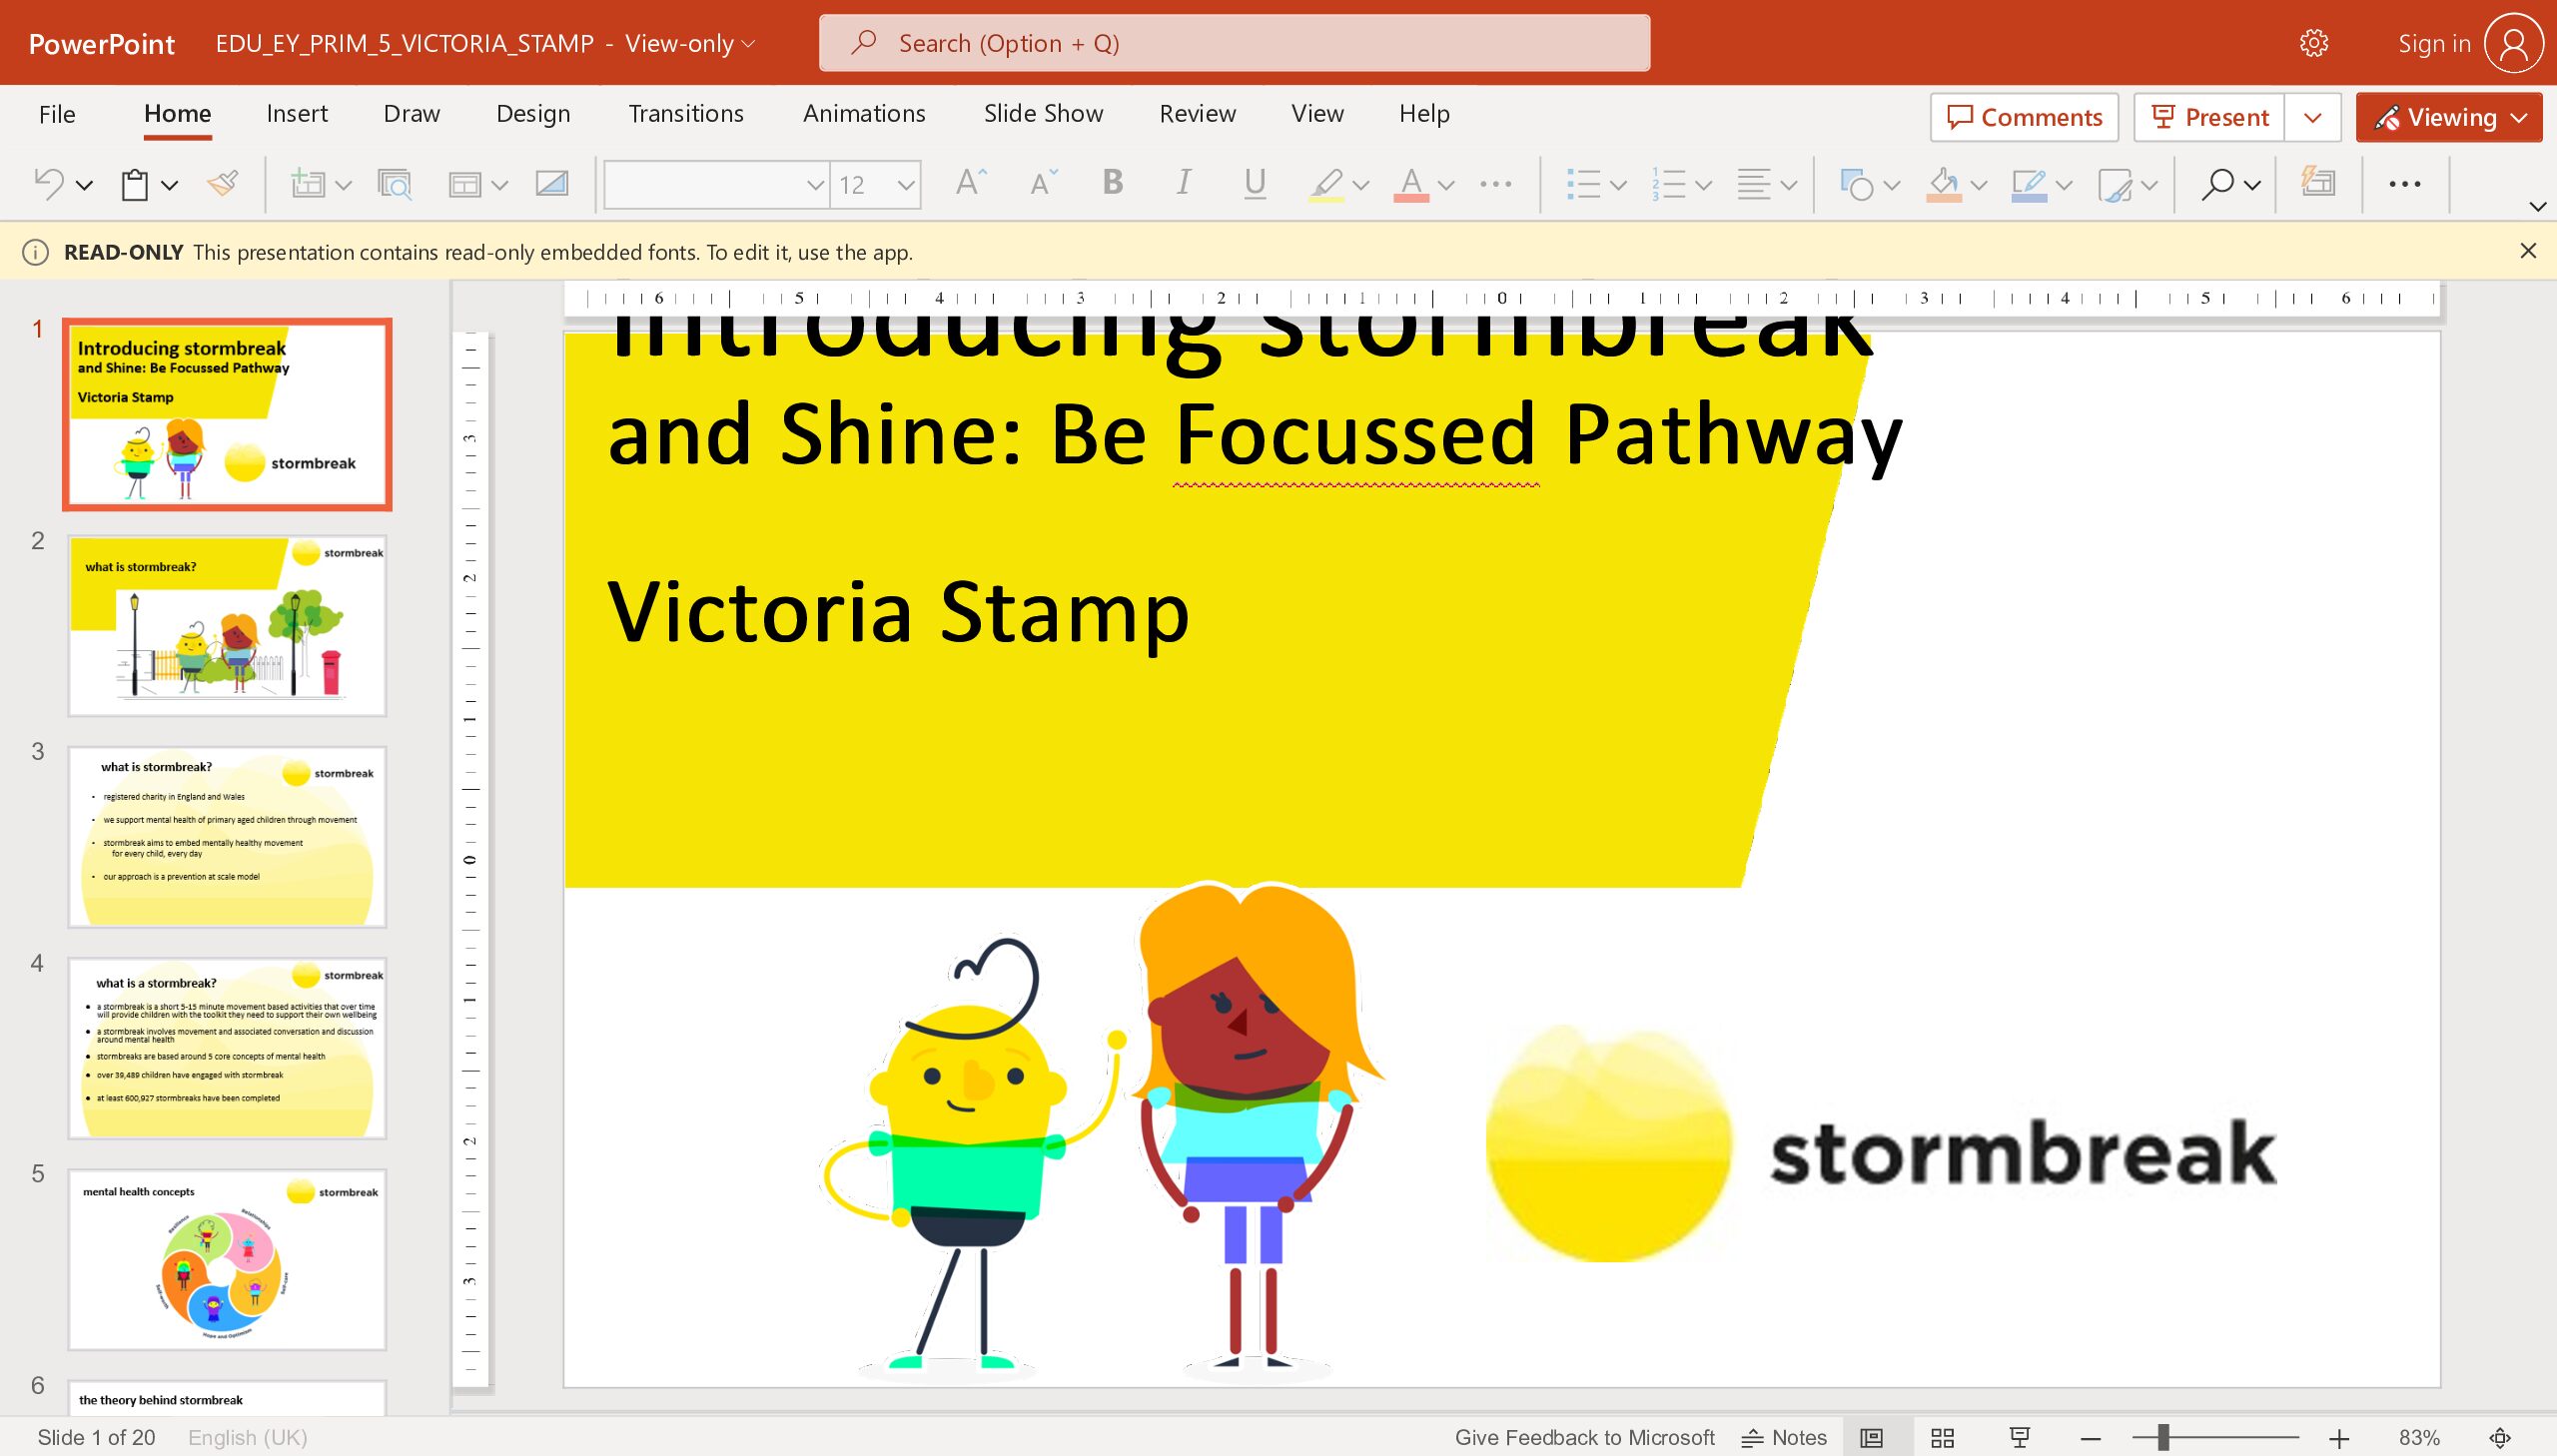Click the Comments button
The width and height of the screenshot is (2557, 1456).
2024,117
